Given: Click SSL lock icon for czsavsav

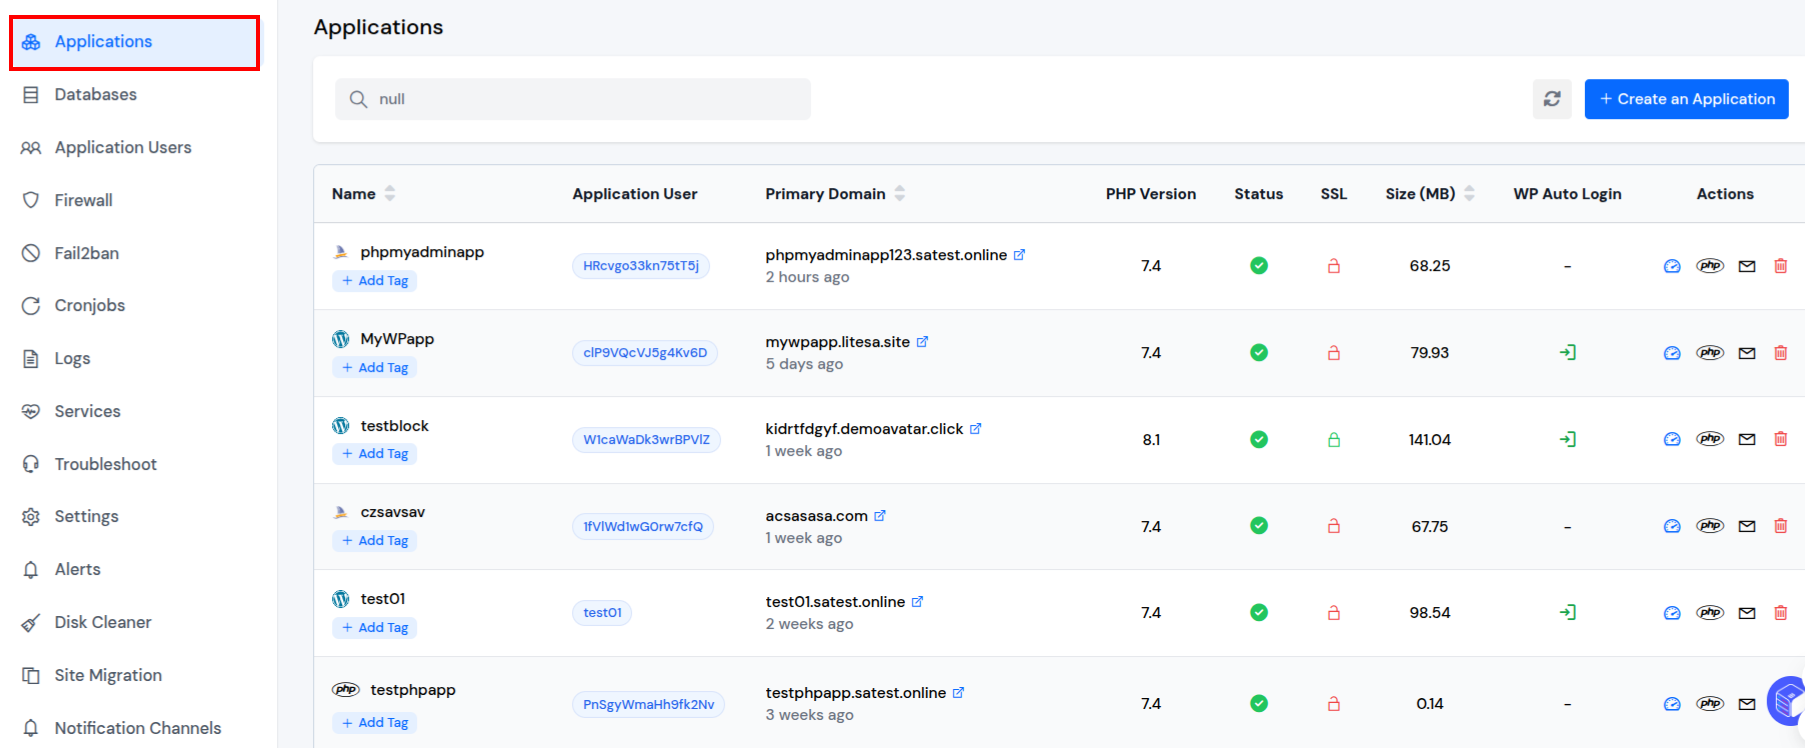Looking at the screenshot, I should tap(1333, 526).
